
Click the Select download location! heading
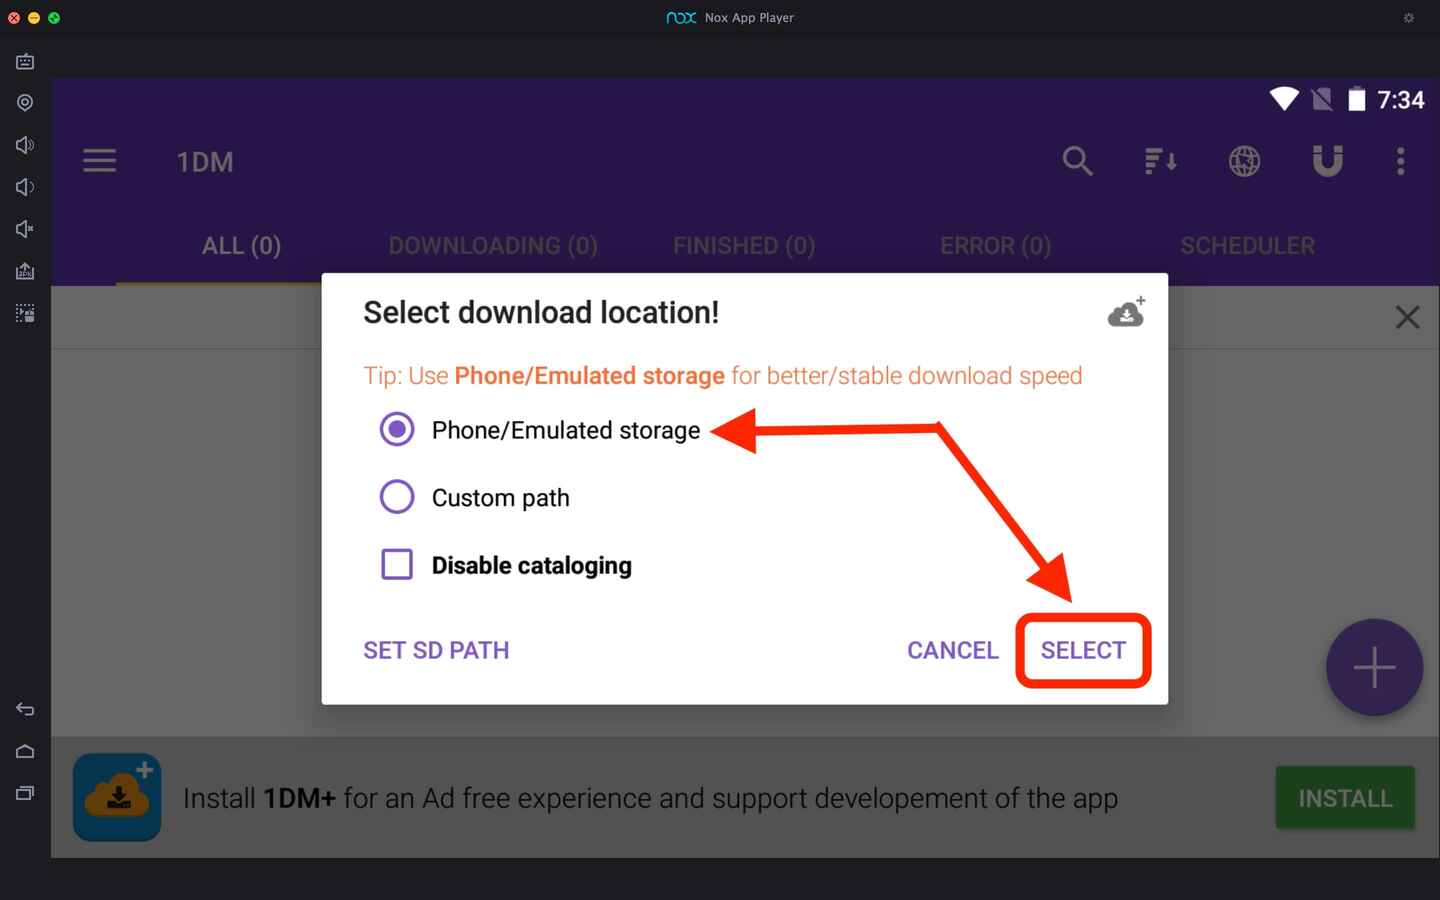coord(541,313)
